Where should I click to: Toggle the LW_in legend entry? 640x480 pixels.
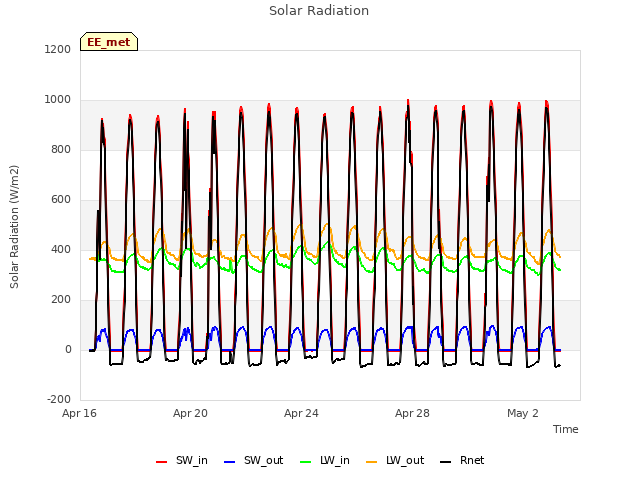(x=325, y=460)
